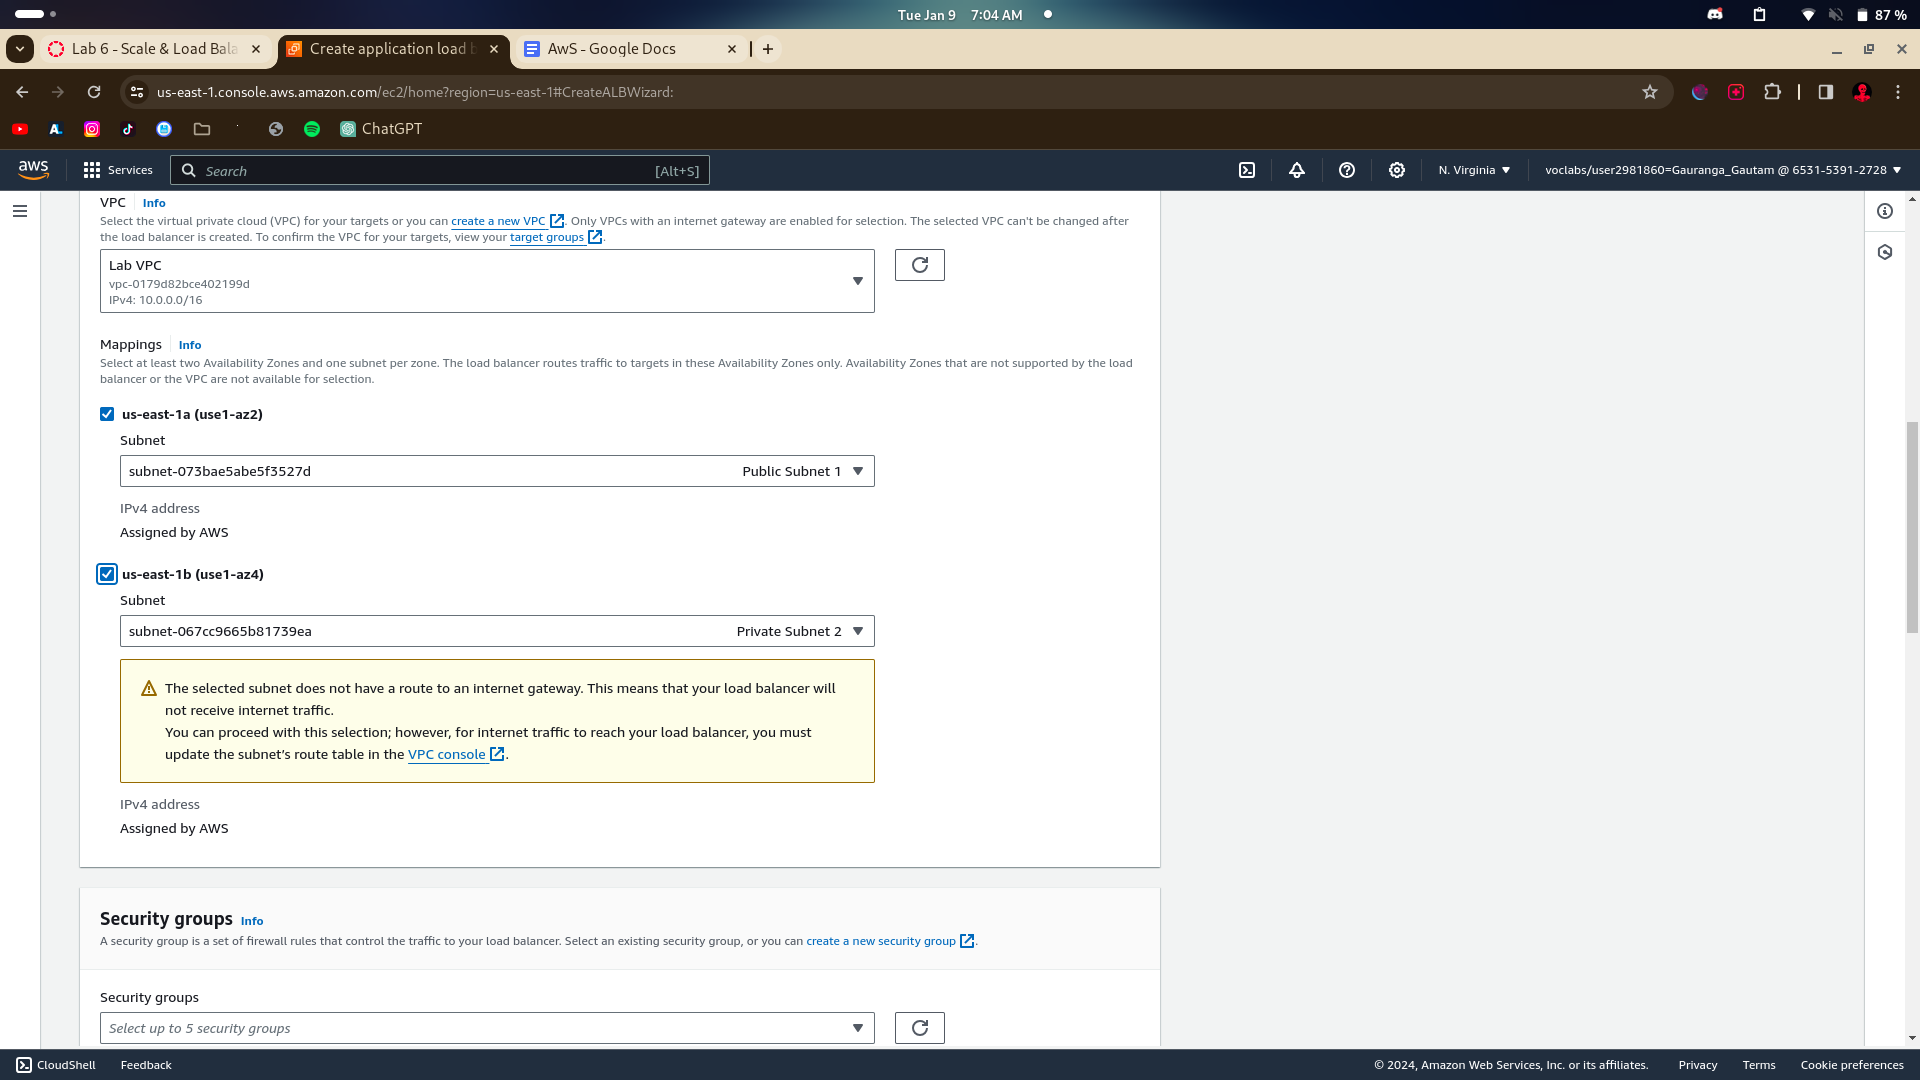Open the Services grid menu
This screenshot has width=1920, height=1080.
[x=118, y=170]
